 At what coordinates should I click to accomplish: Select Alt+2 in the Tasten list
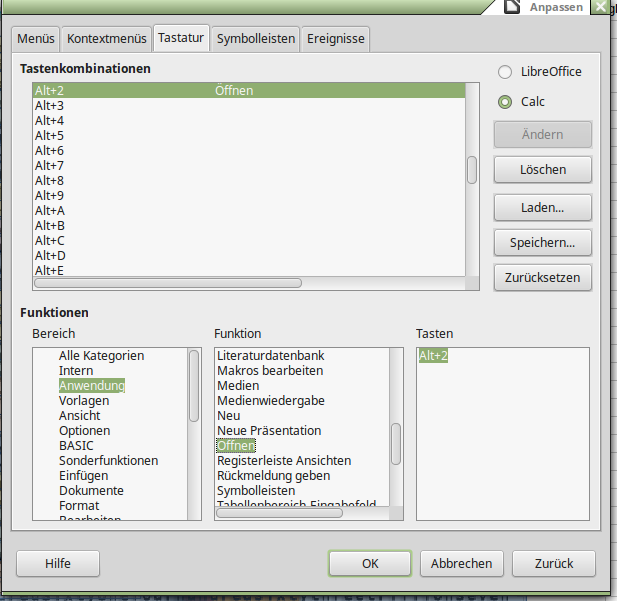click(433, 355)
